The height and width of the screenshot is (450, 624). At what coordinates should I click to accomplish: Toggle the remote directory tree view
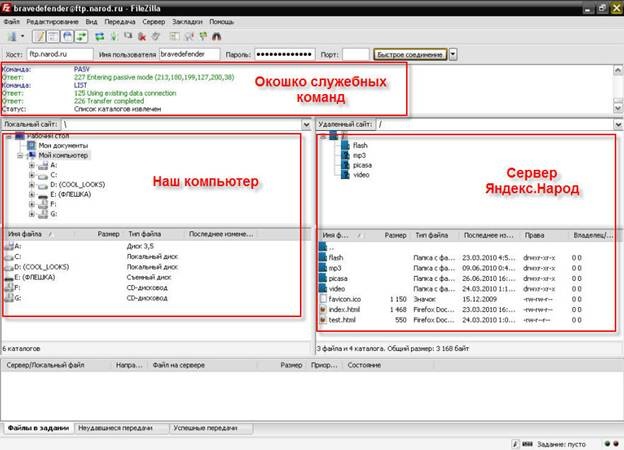(67, 37)
